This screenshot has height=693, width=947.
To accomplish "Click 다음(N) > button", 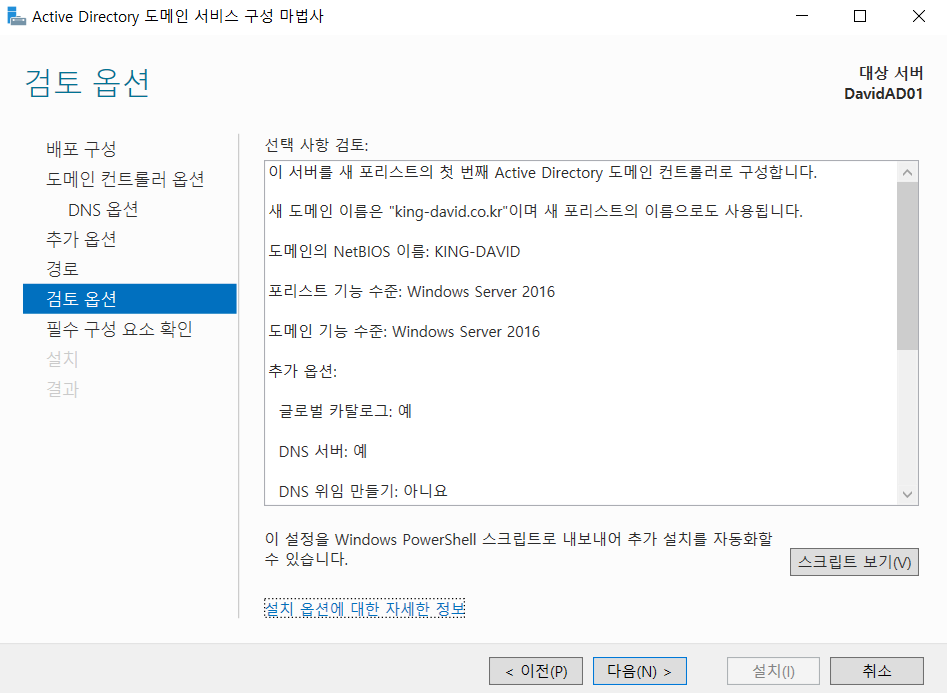I will coord(640,671).
